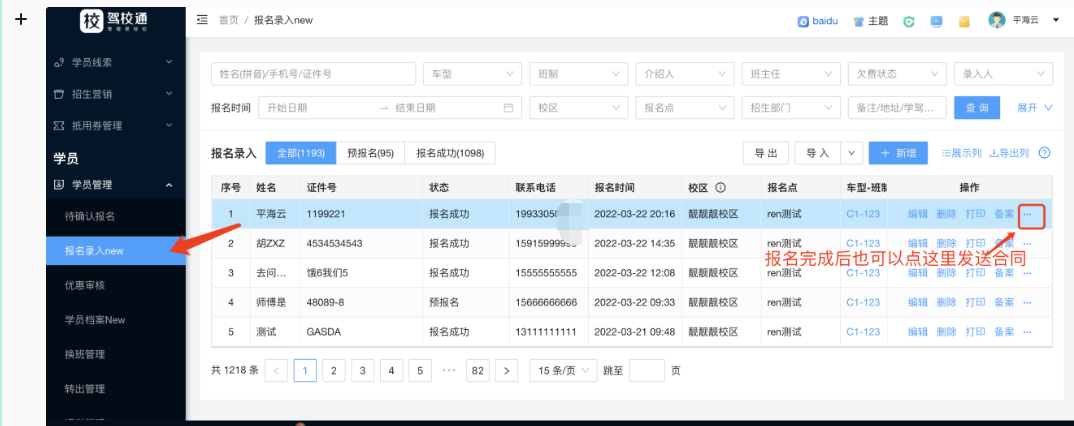Click the 驾校通 logo

click(x=114, y=21)
